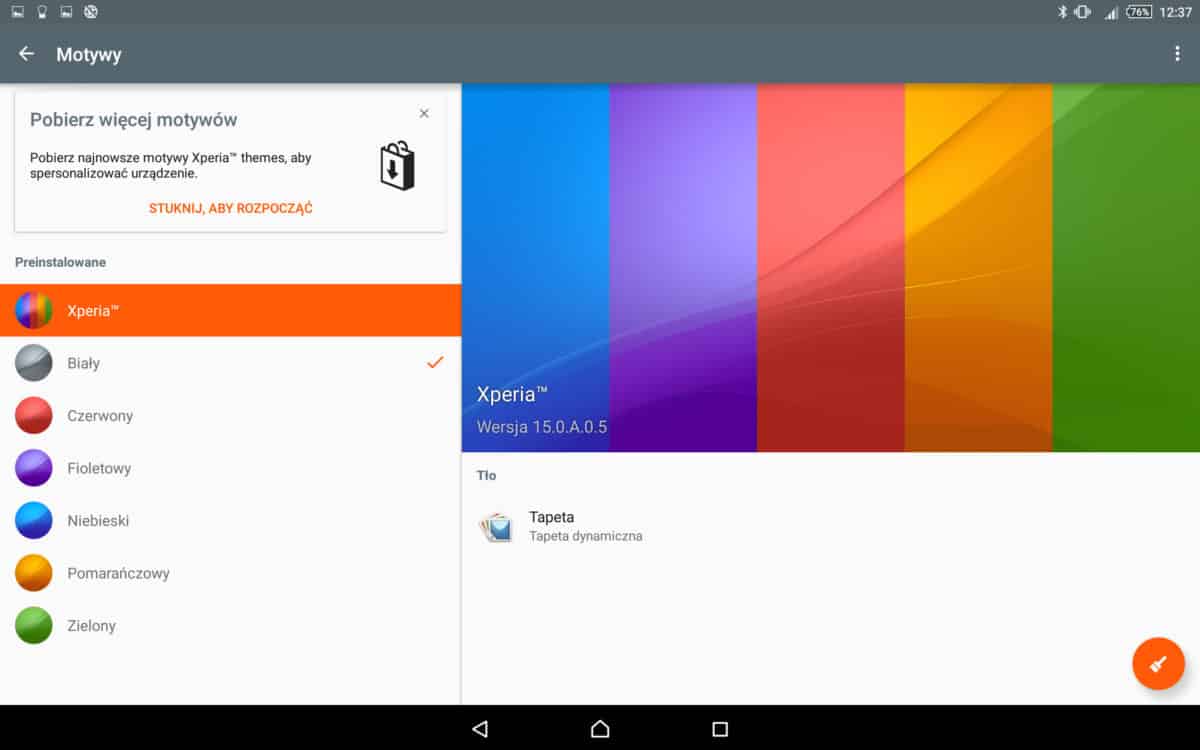Choose the Zielony theme sphere icon
The image size is (1200, 750).
click(34, 625)
